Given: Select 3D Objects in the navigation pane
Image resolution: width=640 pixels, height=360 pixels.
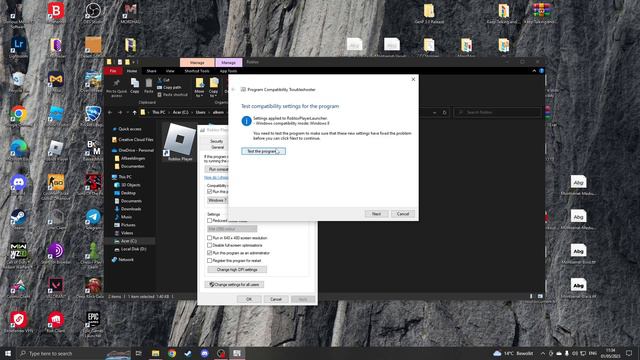Looking at the screenshot, I should click(127, 185).
